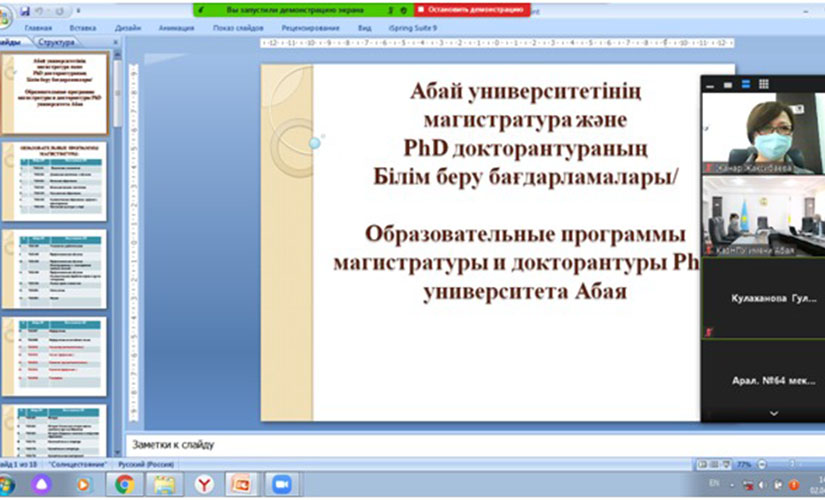Select slide 2 thumbnail with magistratura table

click(55, 181)
